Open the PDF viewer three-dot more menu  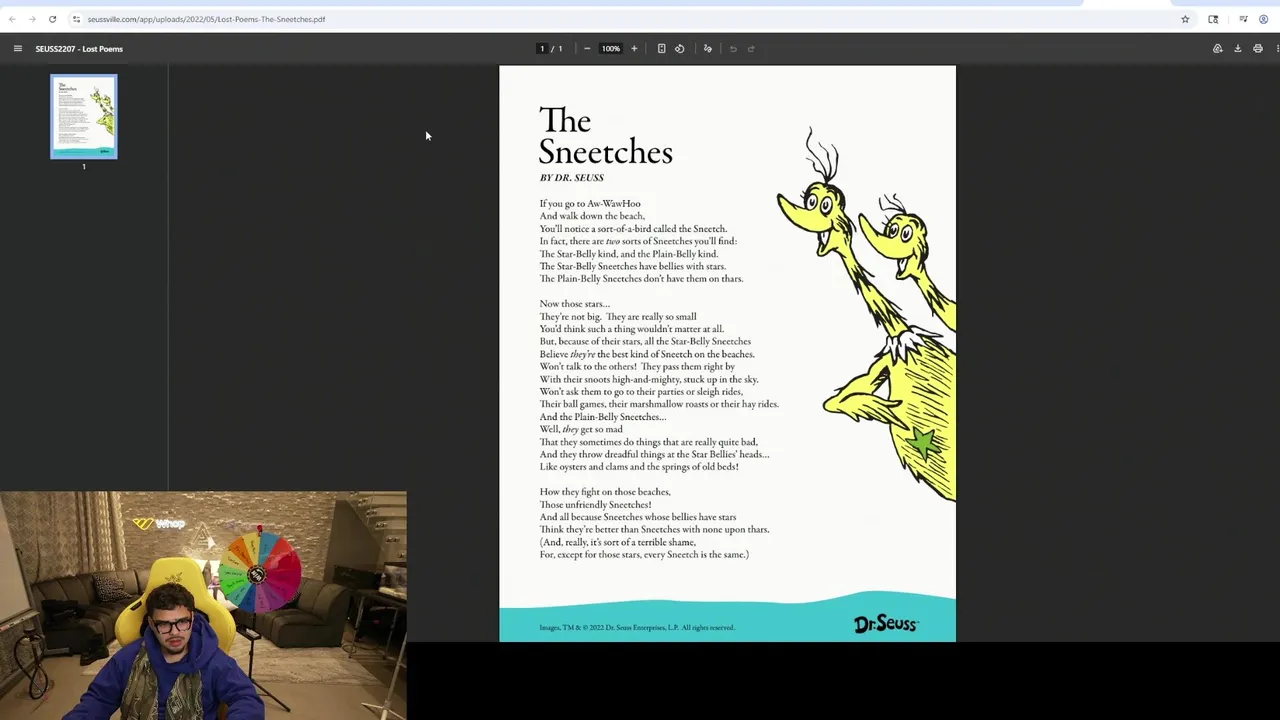(1277, 49)
